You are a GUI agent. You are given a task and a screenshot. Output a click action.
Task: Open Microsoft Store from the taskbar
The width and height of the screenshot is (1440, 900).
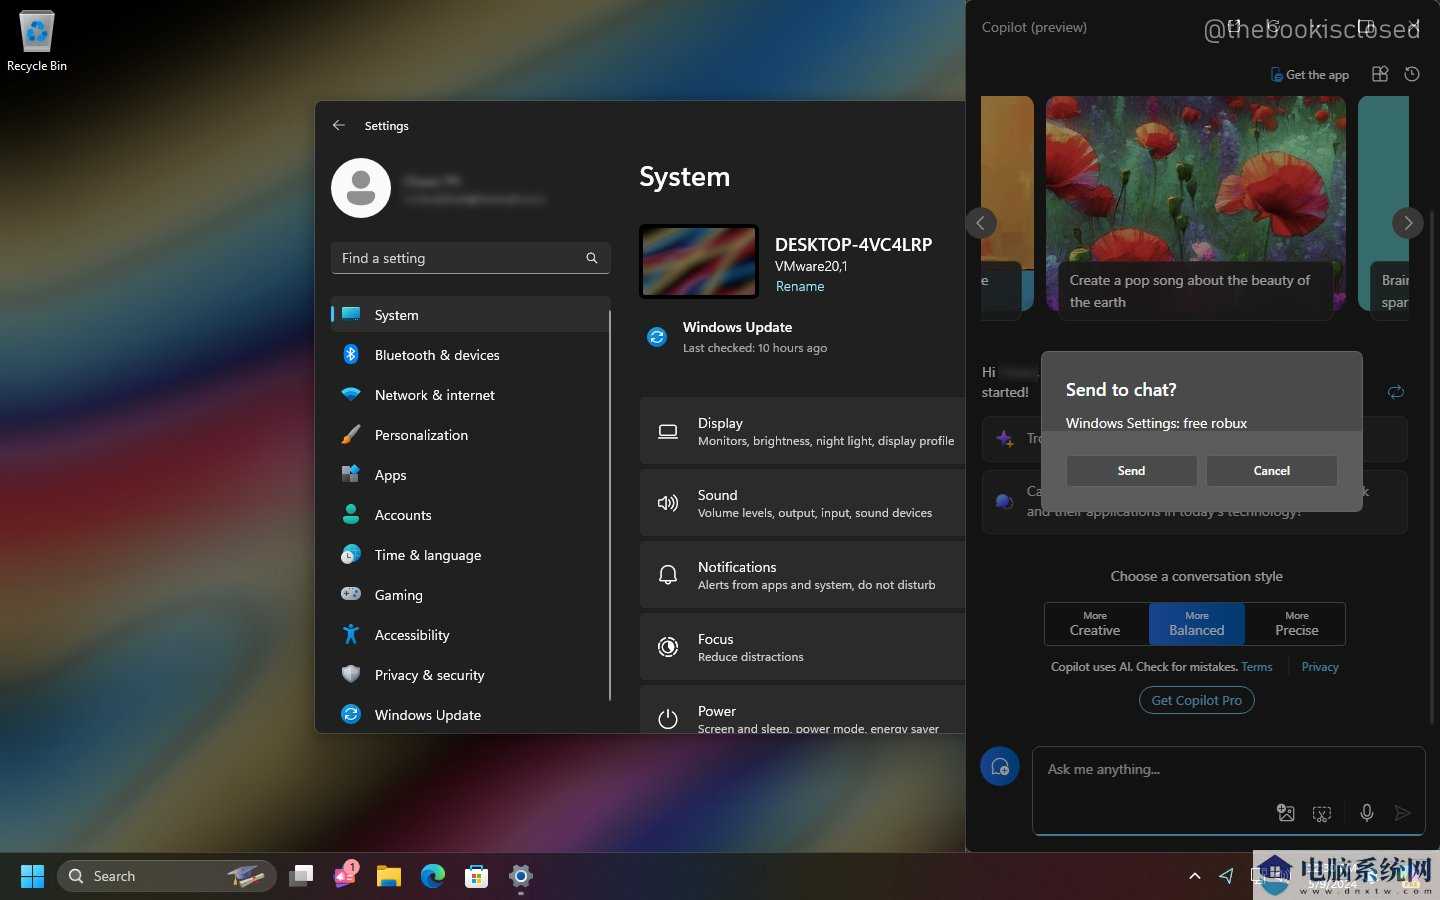click(477, 877)
